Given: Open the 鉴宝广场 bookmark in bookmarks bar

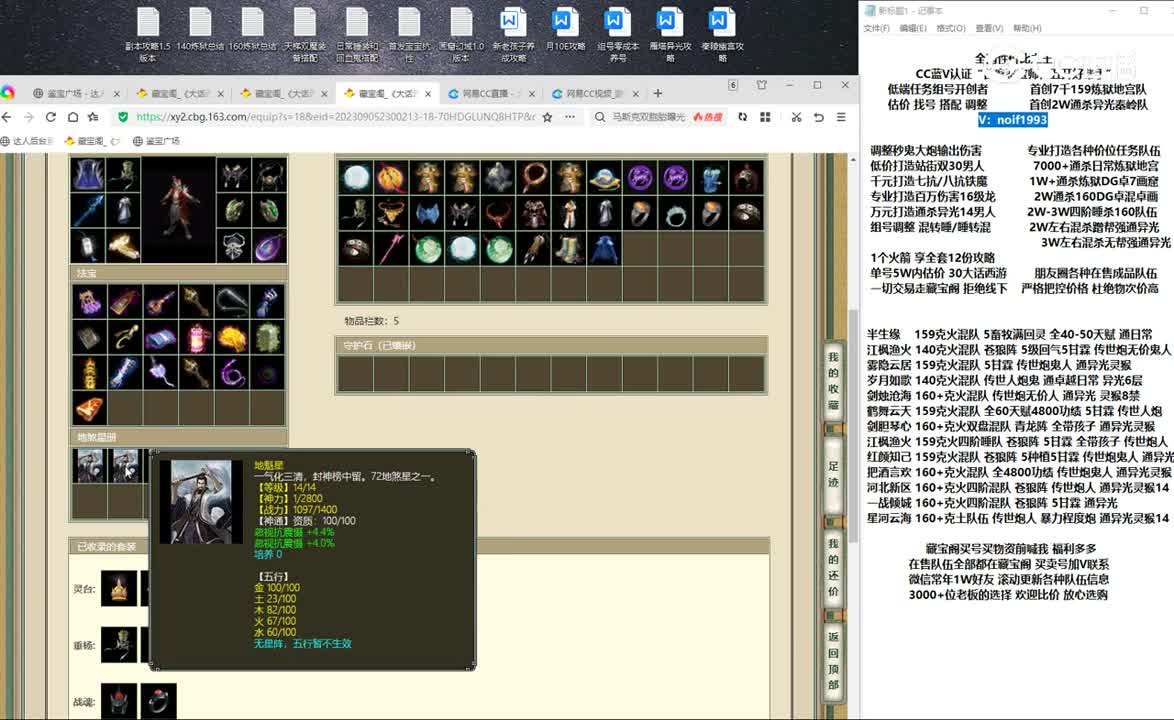Looking at the screenshot, I should (156, 141).
